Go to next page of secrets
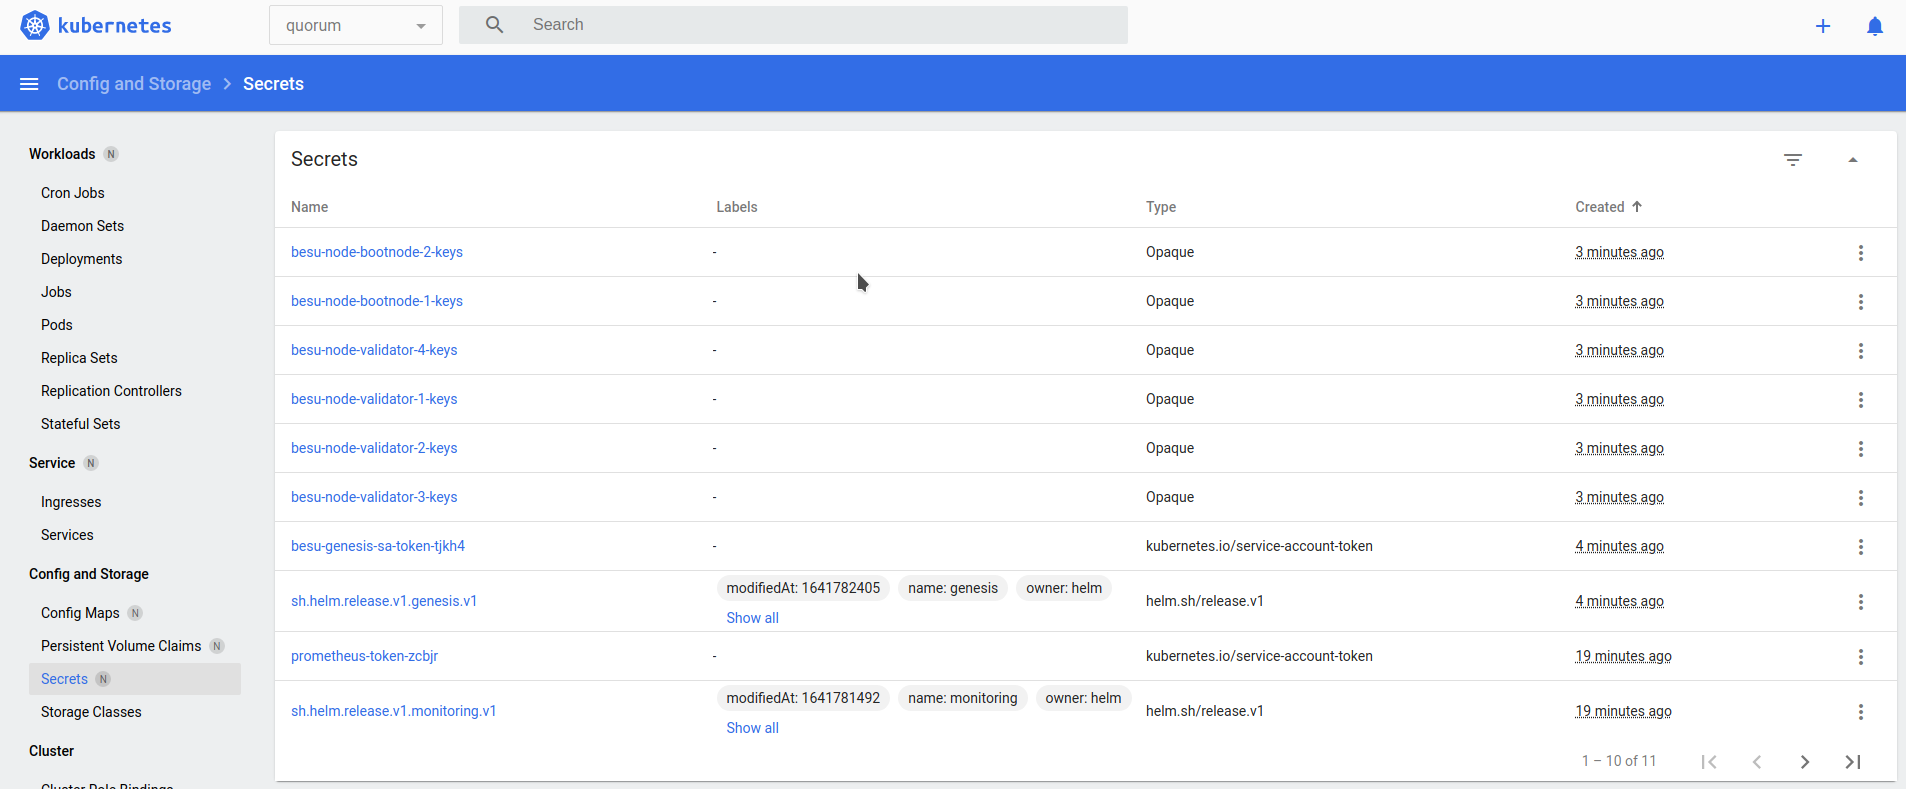This screenshot has height=789, width=1906. tap(1805, 762)
